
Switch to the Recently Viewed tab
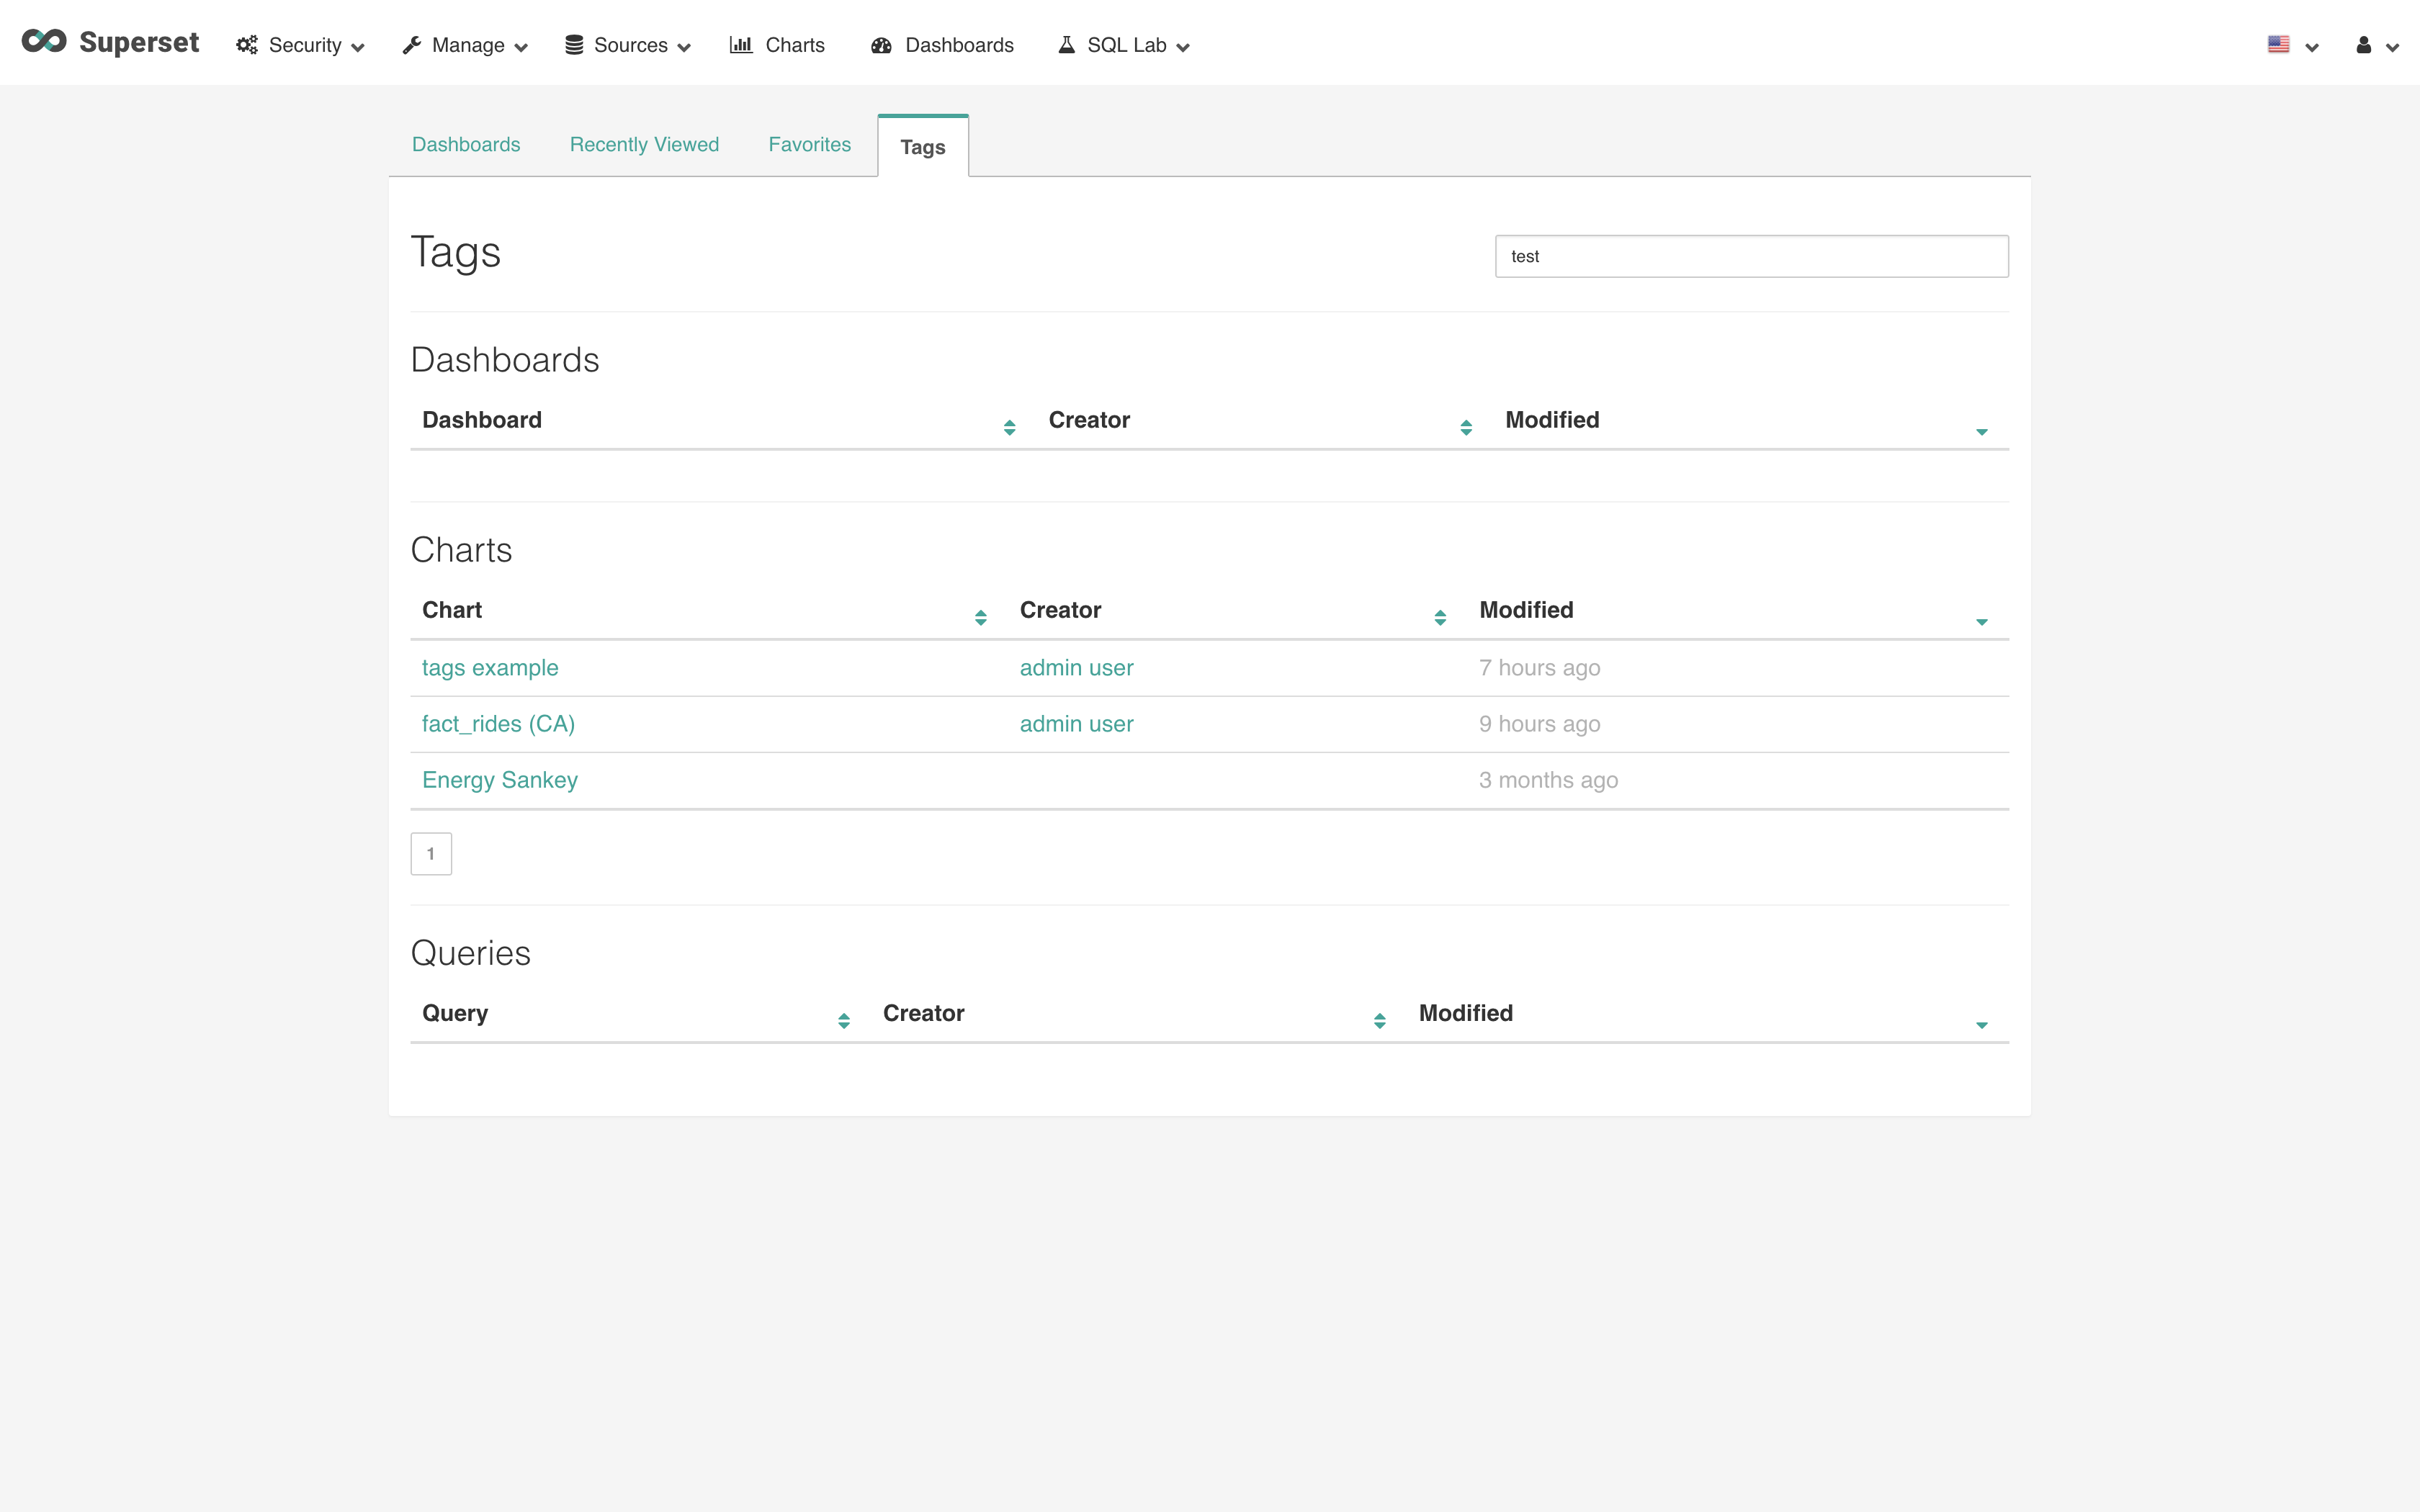(x=644, y=145)
